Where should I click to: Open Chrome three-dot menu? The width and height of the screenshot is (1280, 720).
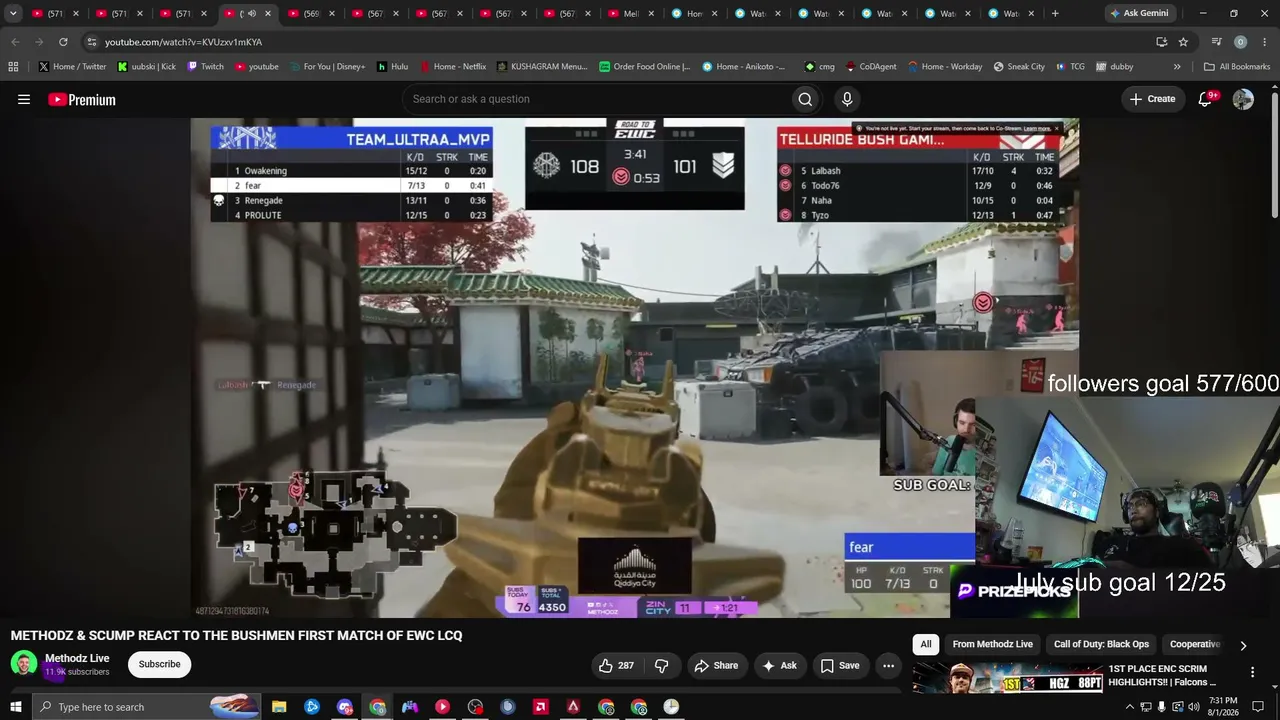1264,42
